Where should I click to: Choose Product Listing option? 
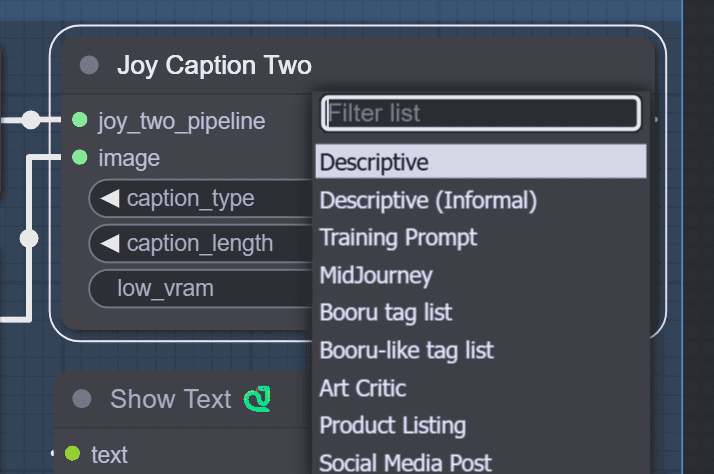[x=481, y=426]
